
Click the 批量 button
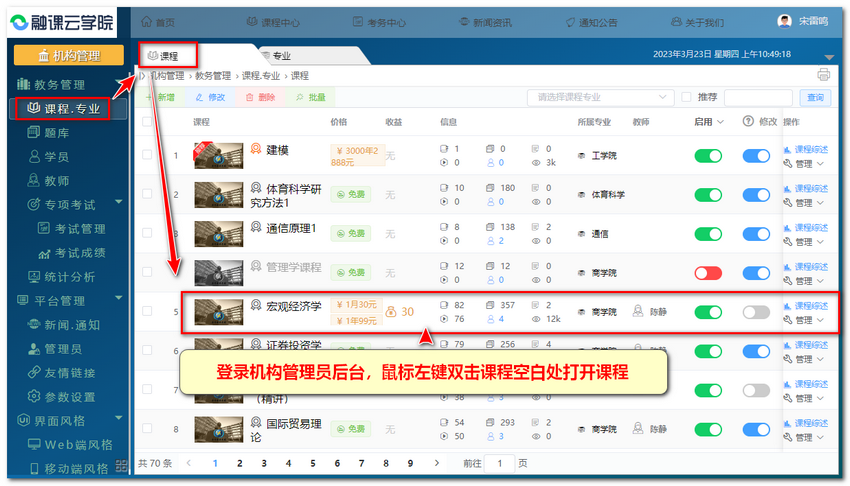tap(311, 98)
